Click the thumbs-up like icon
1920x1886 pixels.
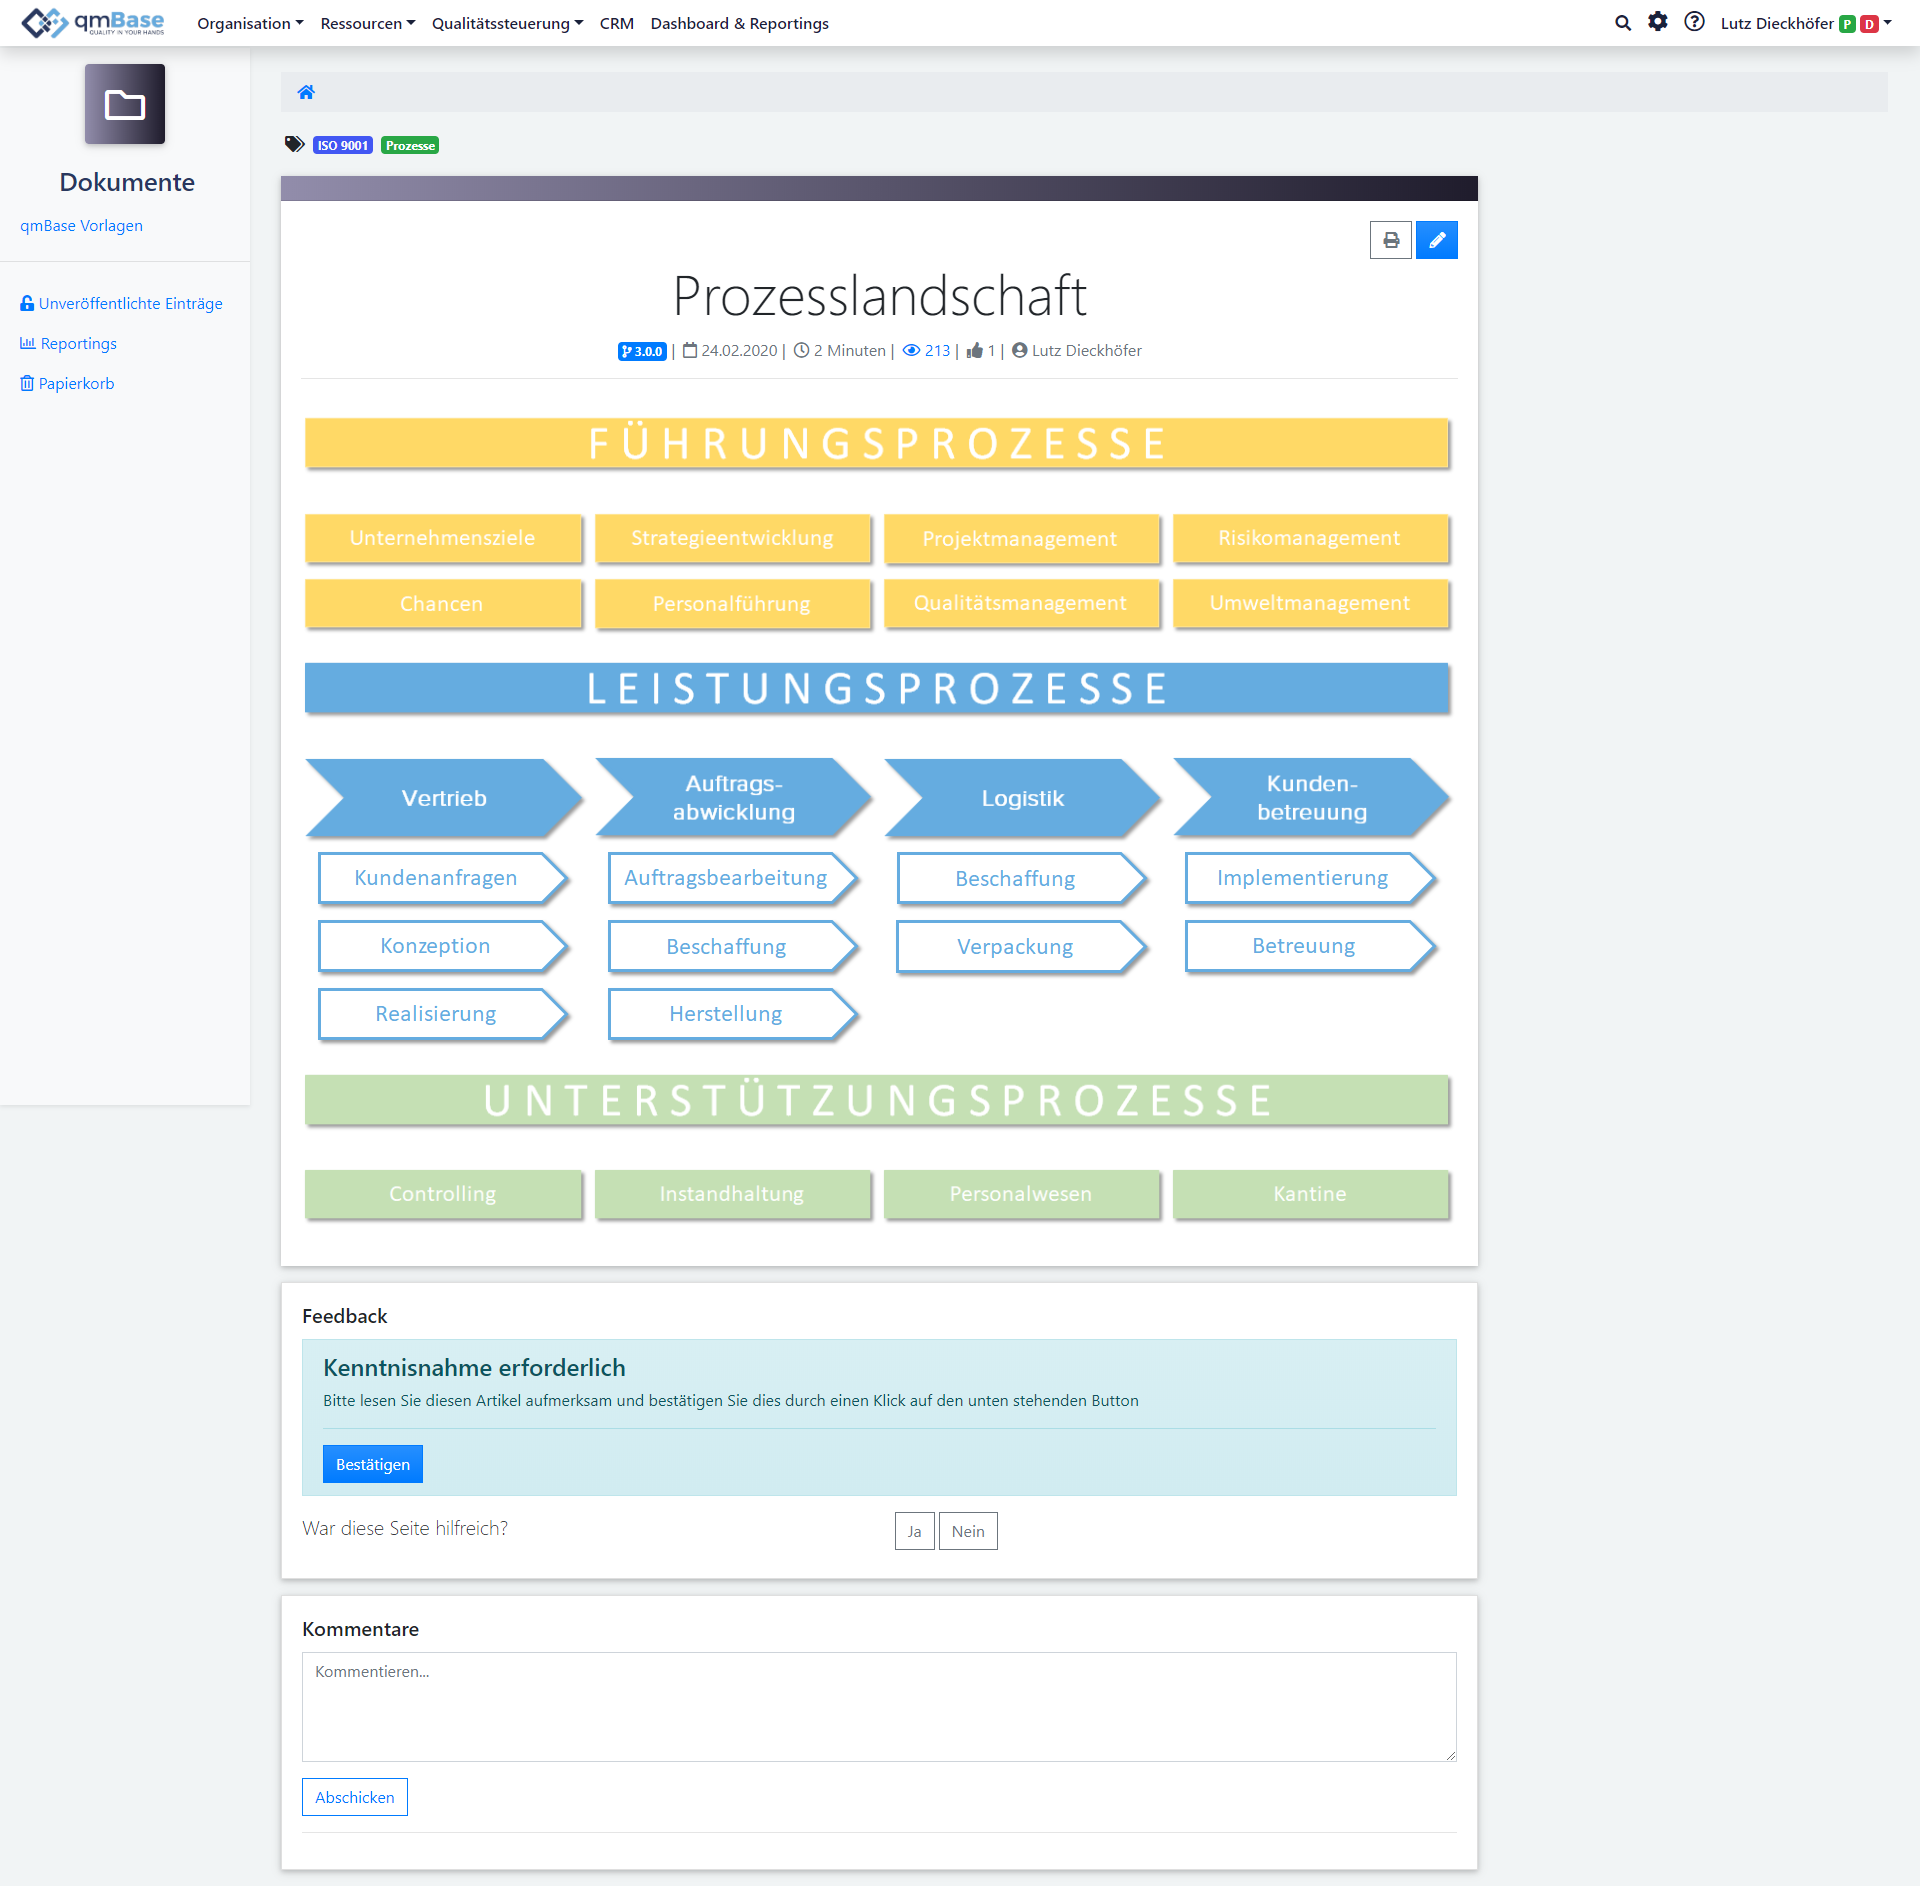coord(975,350)
